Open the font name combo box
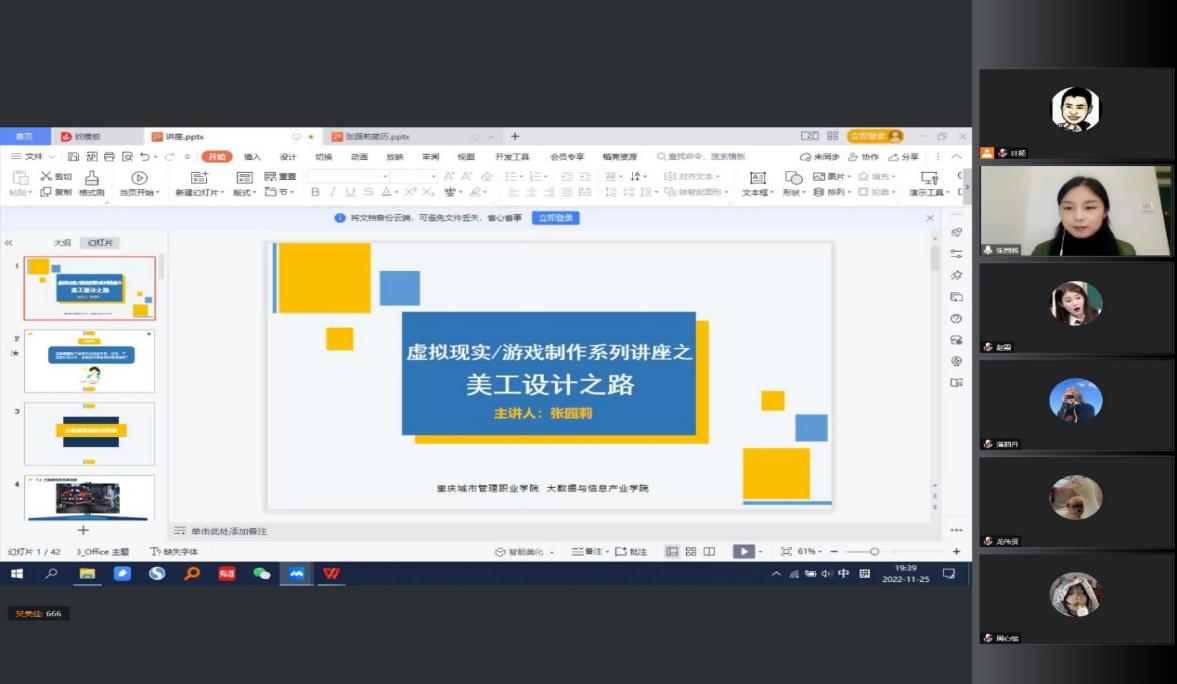The width and height of the screenshot is (1177, 684). pyautogui.click(x=347, y=176)
